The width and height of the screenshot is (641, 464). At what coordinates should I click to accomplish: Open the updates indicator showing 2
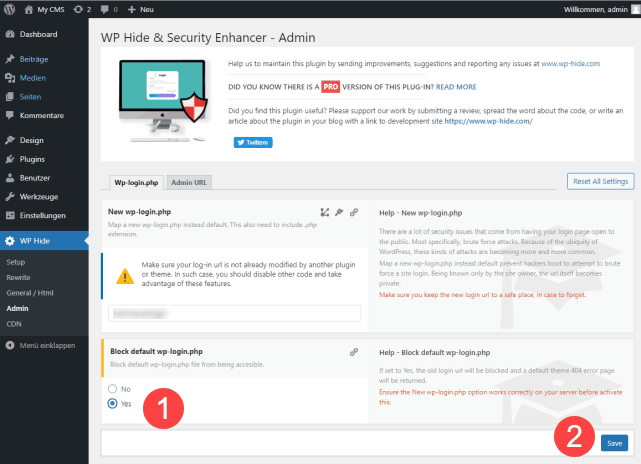click(x=82, y=9)
